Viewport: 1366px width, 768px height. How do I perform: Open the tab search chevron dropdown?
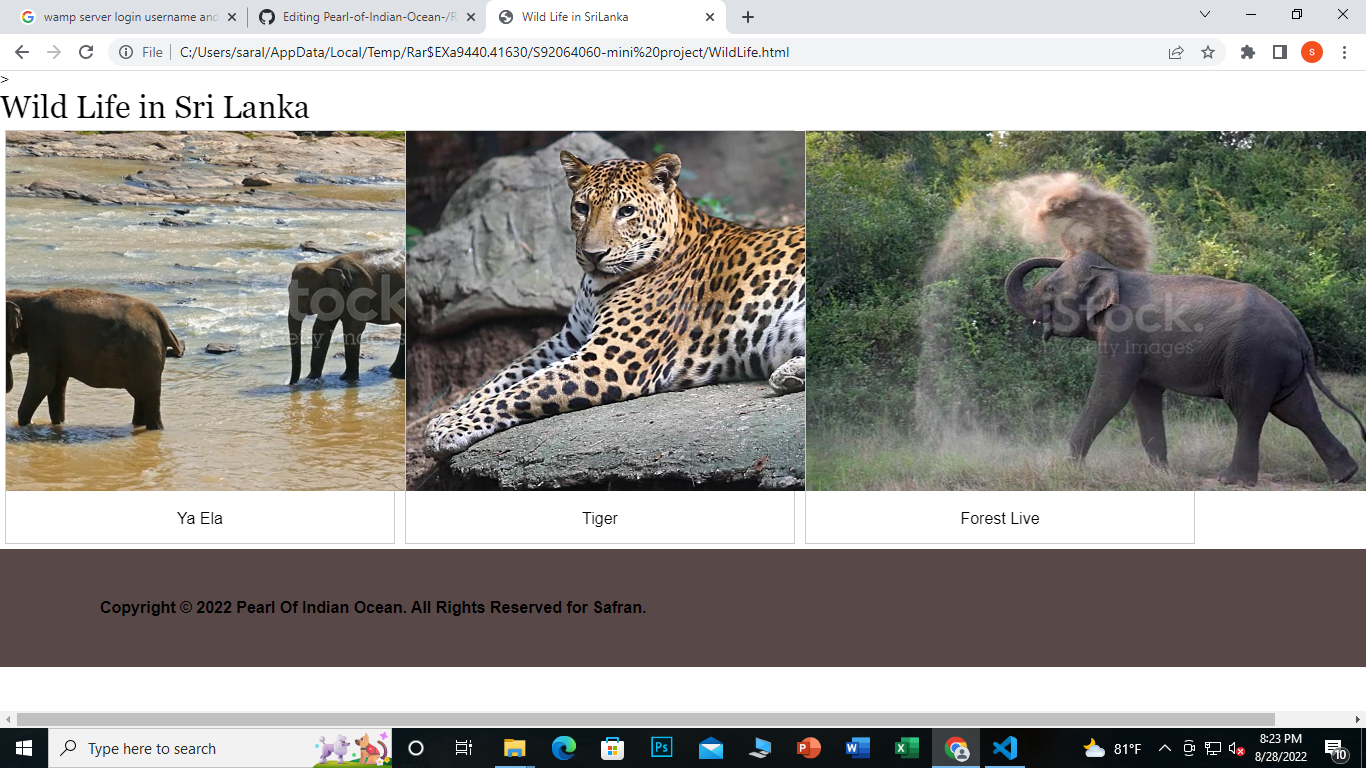click(x=1203, y=15)
